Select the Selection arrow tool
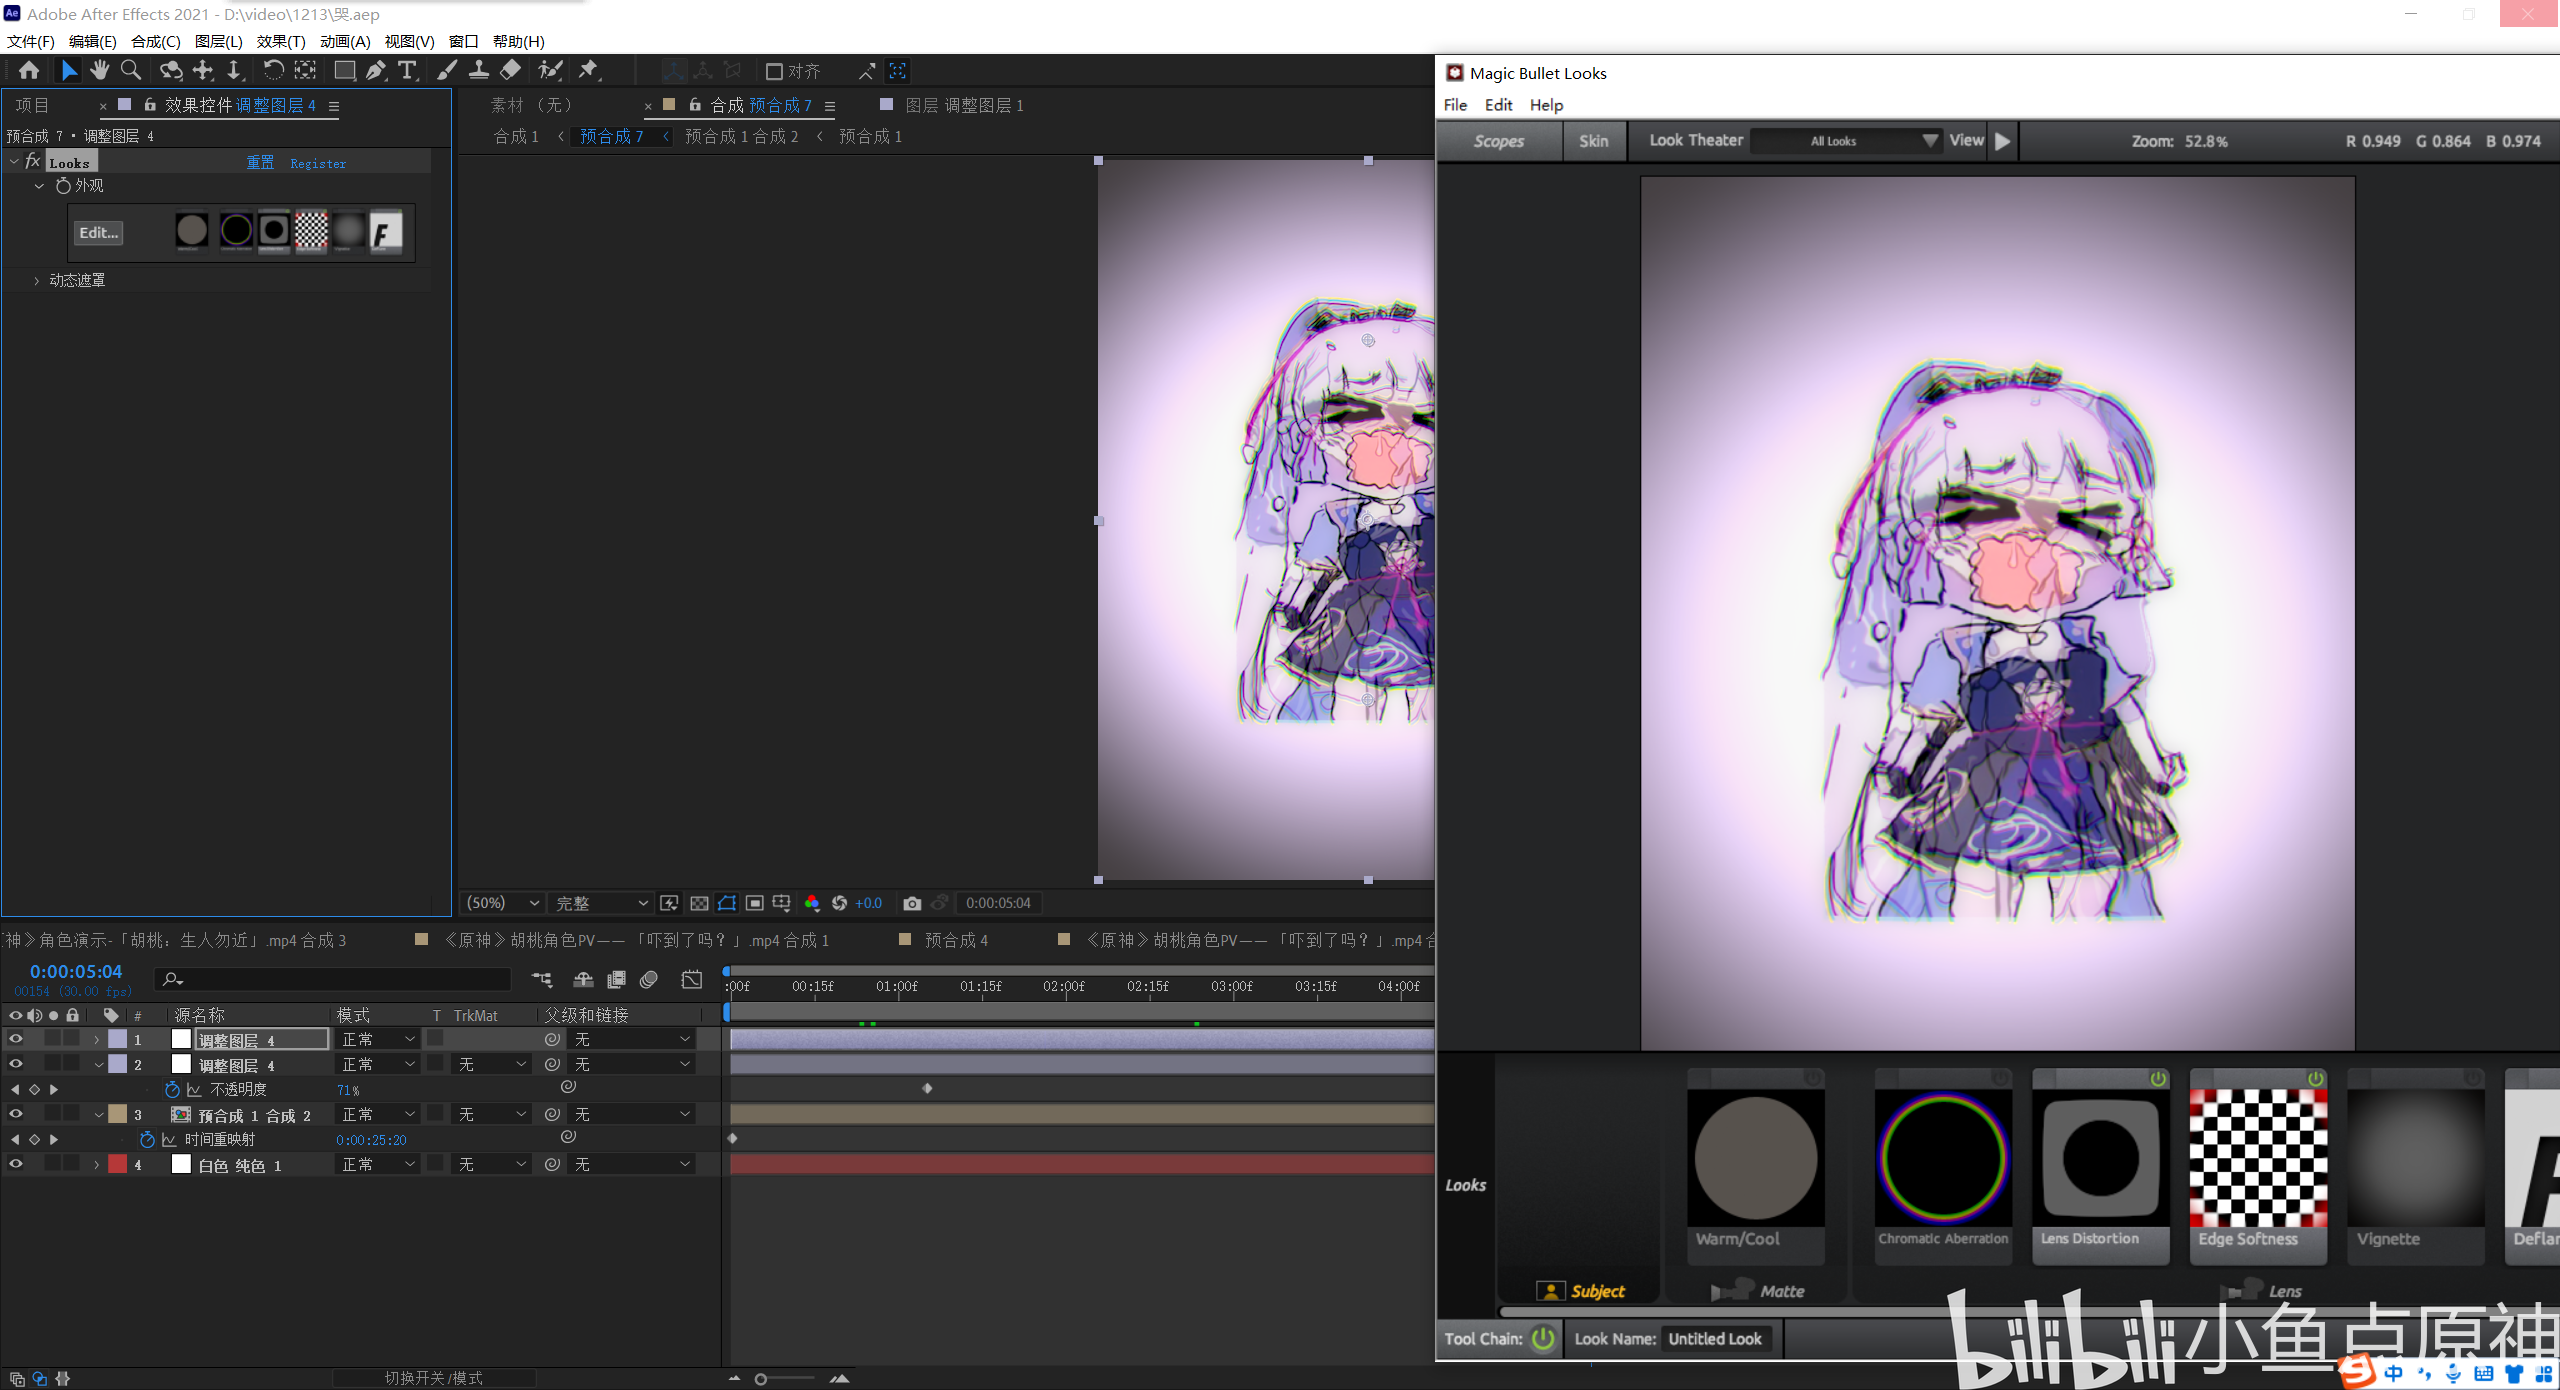The image size is (2560, 1390). click(69, 70)
